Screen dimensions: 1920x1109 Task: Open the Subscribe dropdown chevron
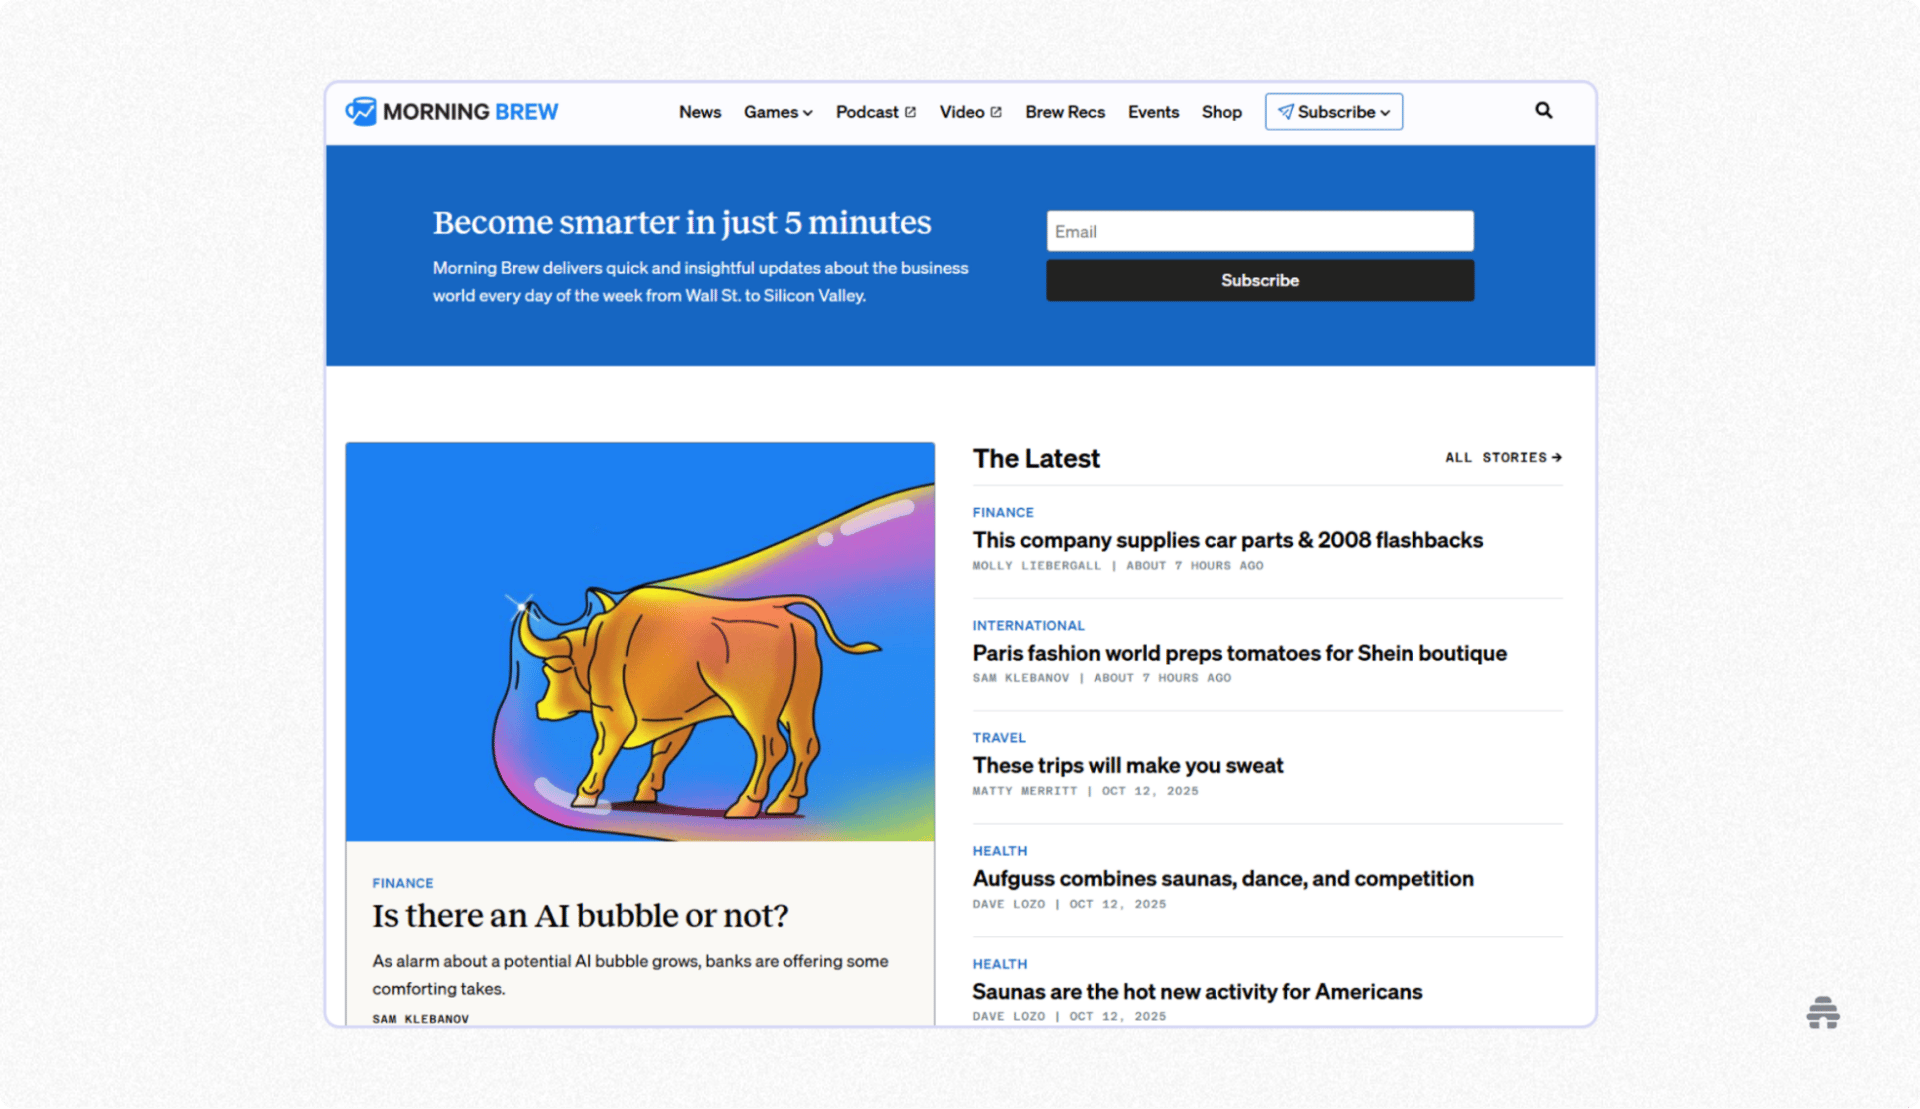point(1384,112)
